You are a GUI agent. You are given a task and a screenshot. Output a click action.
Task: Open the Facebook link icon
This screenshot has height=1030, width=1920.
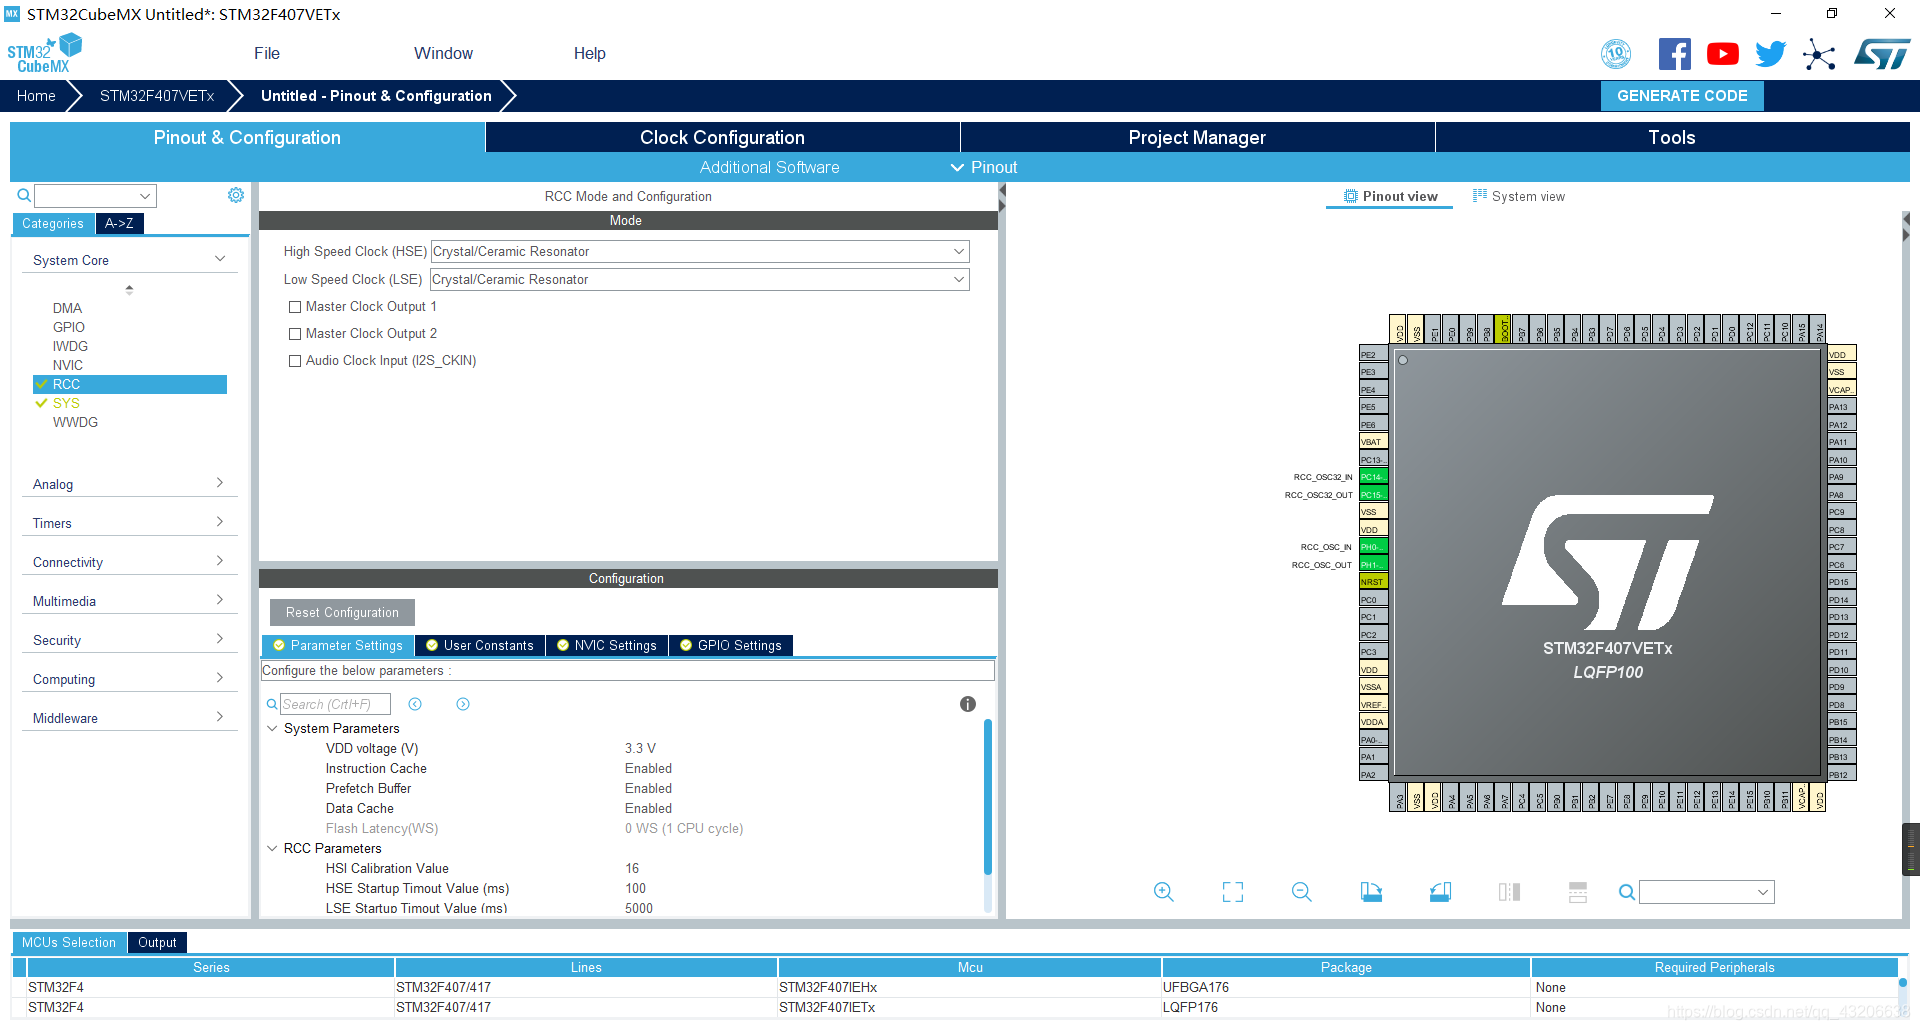pos(1674,54)
